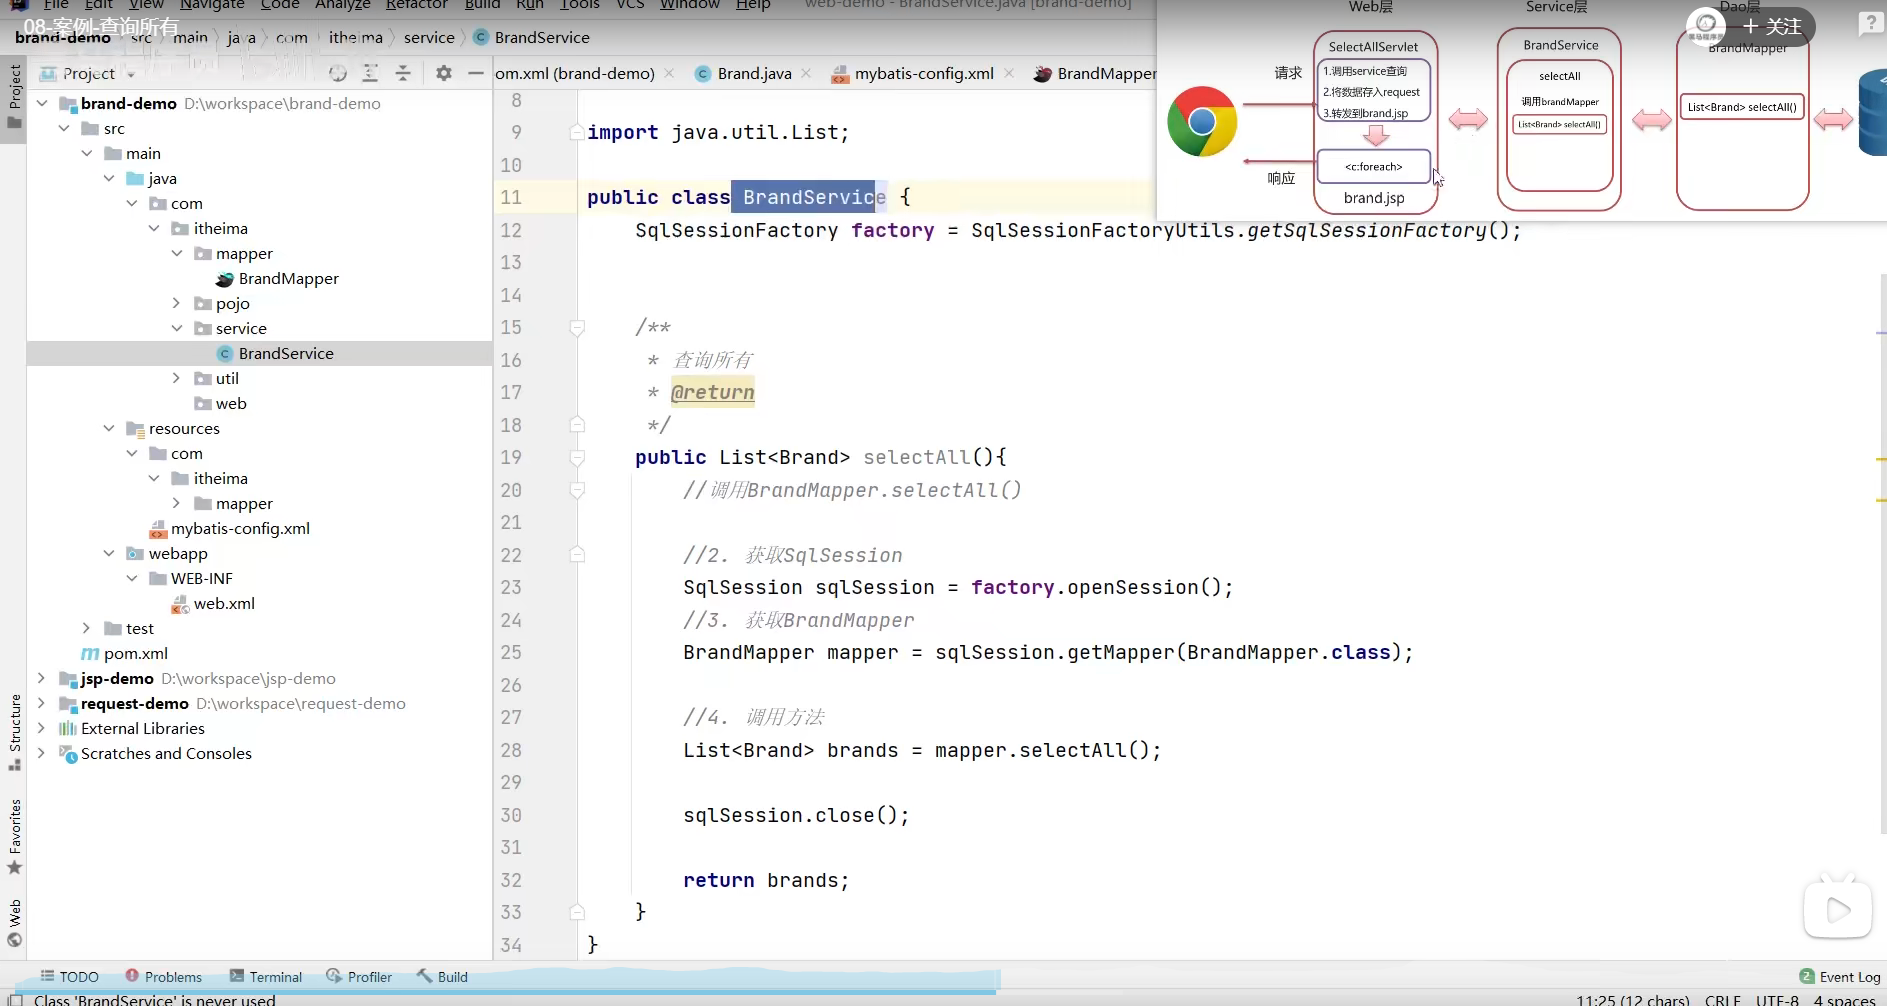This screenshot has height=1006, width=1887.
Task: Click the Collapse All icon in Project panel
Action: click(403, 73)
